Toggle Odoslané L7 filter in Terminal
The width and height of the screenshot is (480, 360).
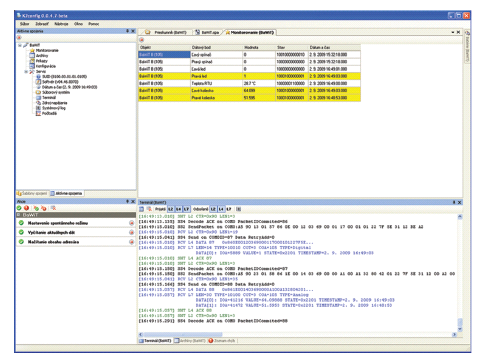click(229, 209)
